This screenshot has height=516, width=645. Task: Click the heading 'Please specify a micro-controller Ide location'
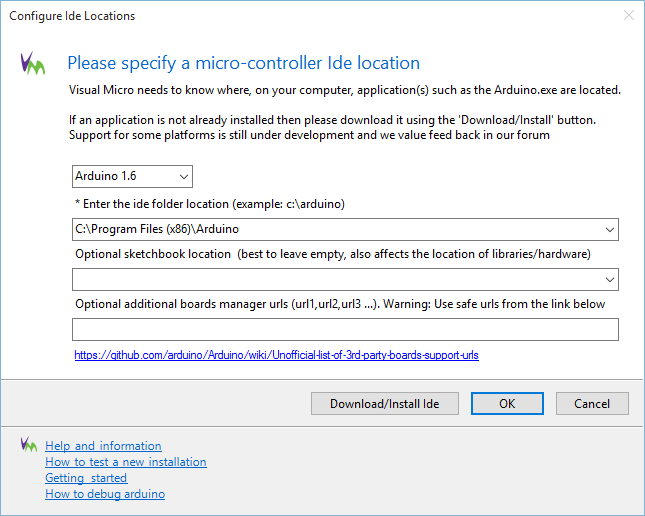[x=244, y=63]
